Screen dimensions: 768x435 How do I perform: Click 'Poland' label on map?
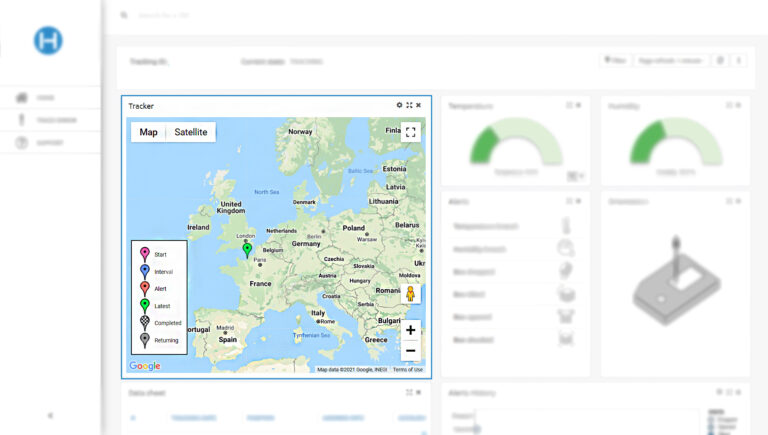pos(354,228)
